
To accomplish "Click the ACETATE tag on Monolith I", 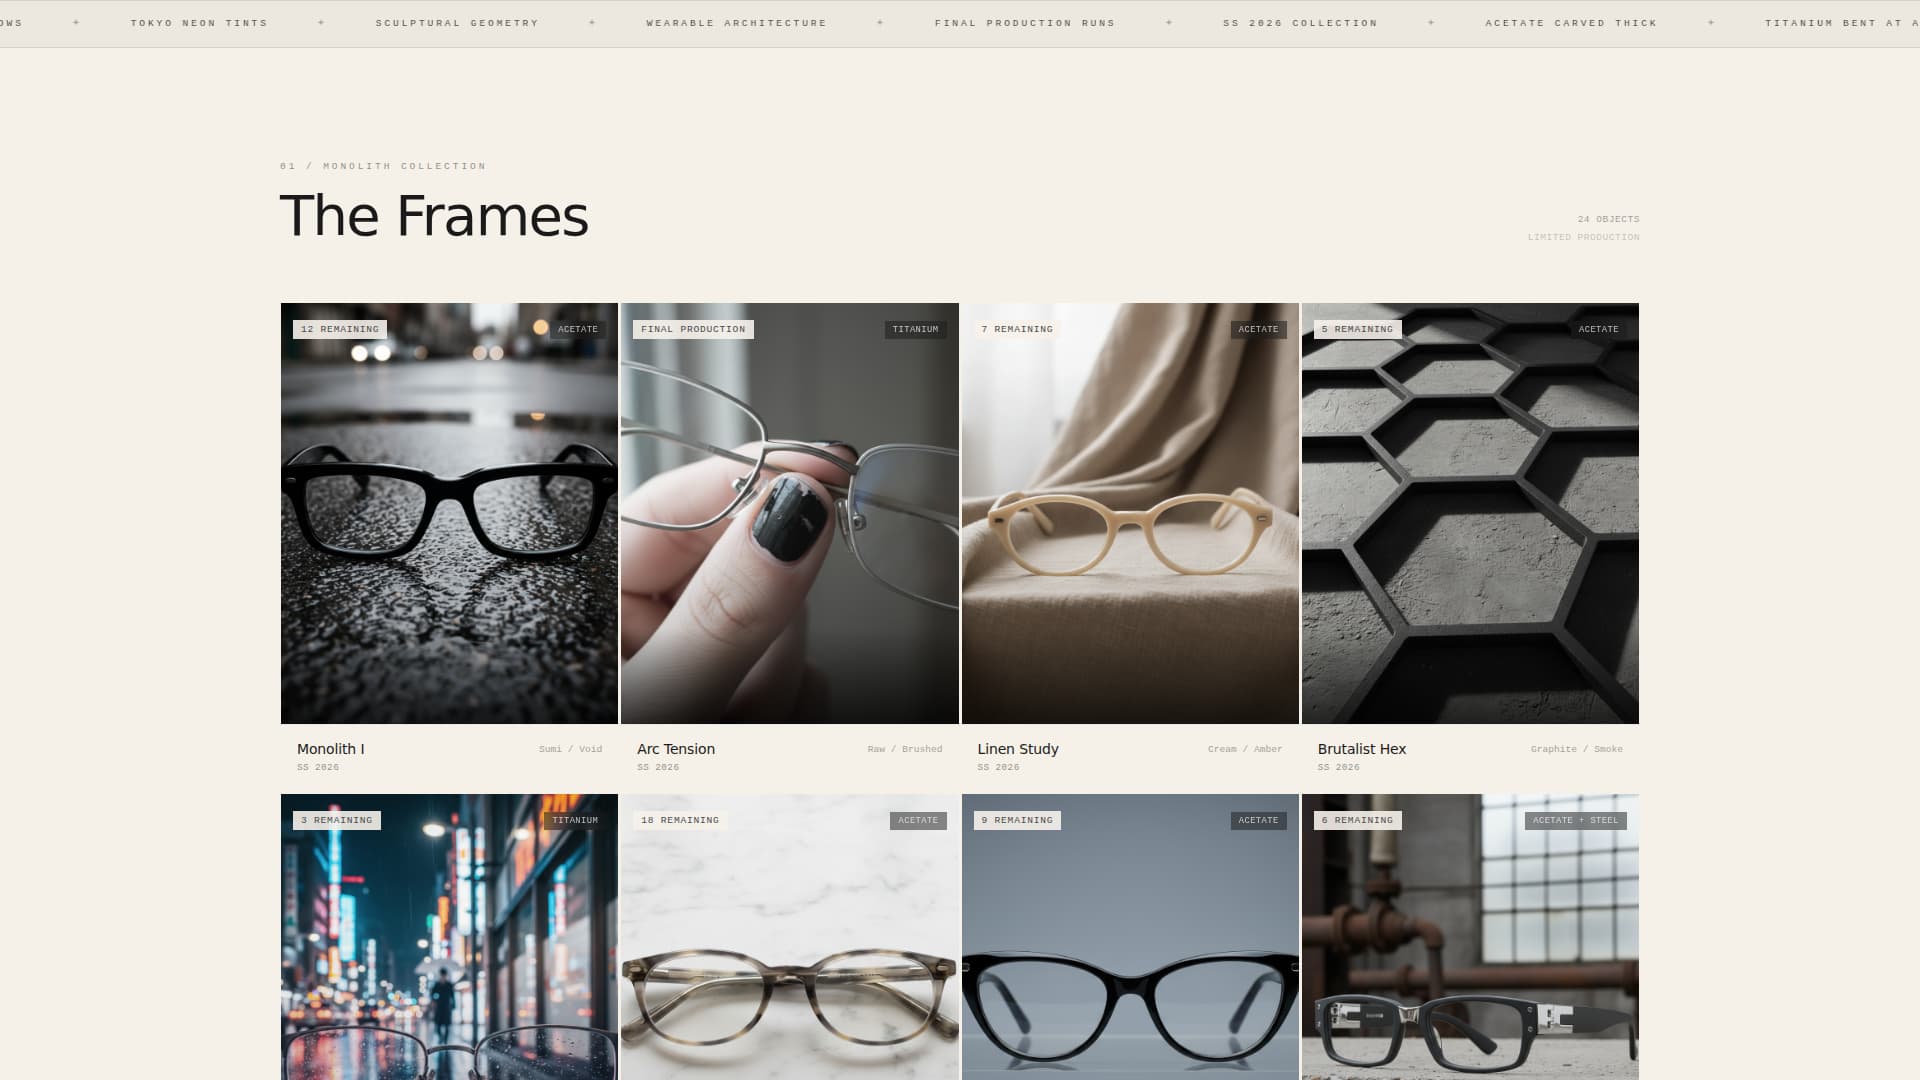I will (x=578, y=329).
